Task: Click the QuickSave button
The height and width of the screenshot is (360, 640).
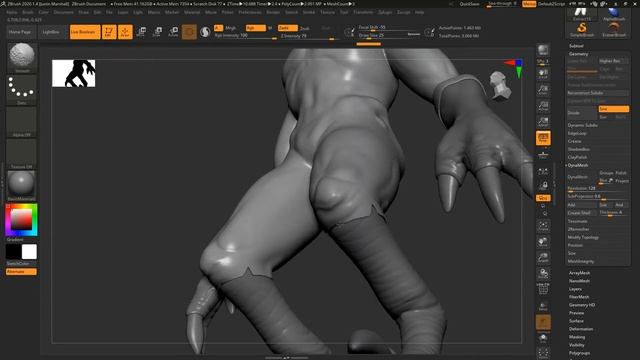Action: [x=469, y=4]
